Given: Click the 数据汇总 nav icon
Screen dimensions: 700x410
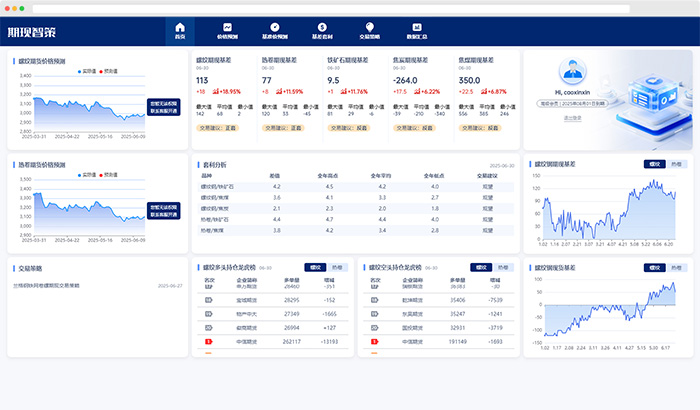Looking at the screenshot, I should click(x=417, y=29).
